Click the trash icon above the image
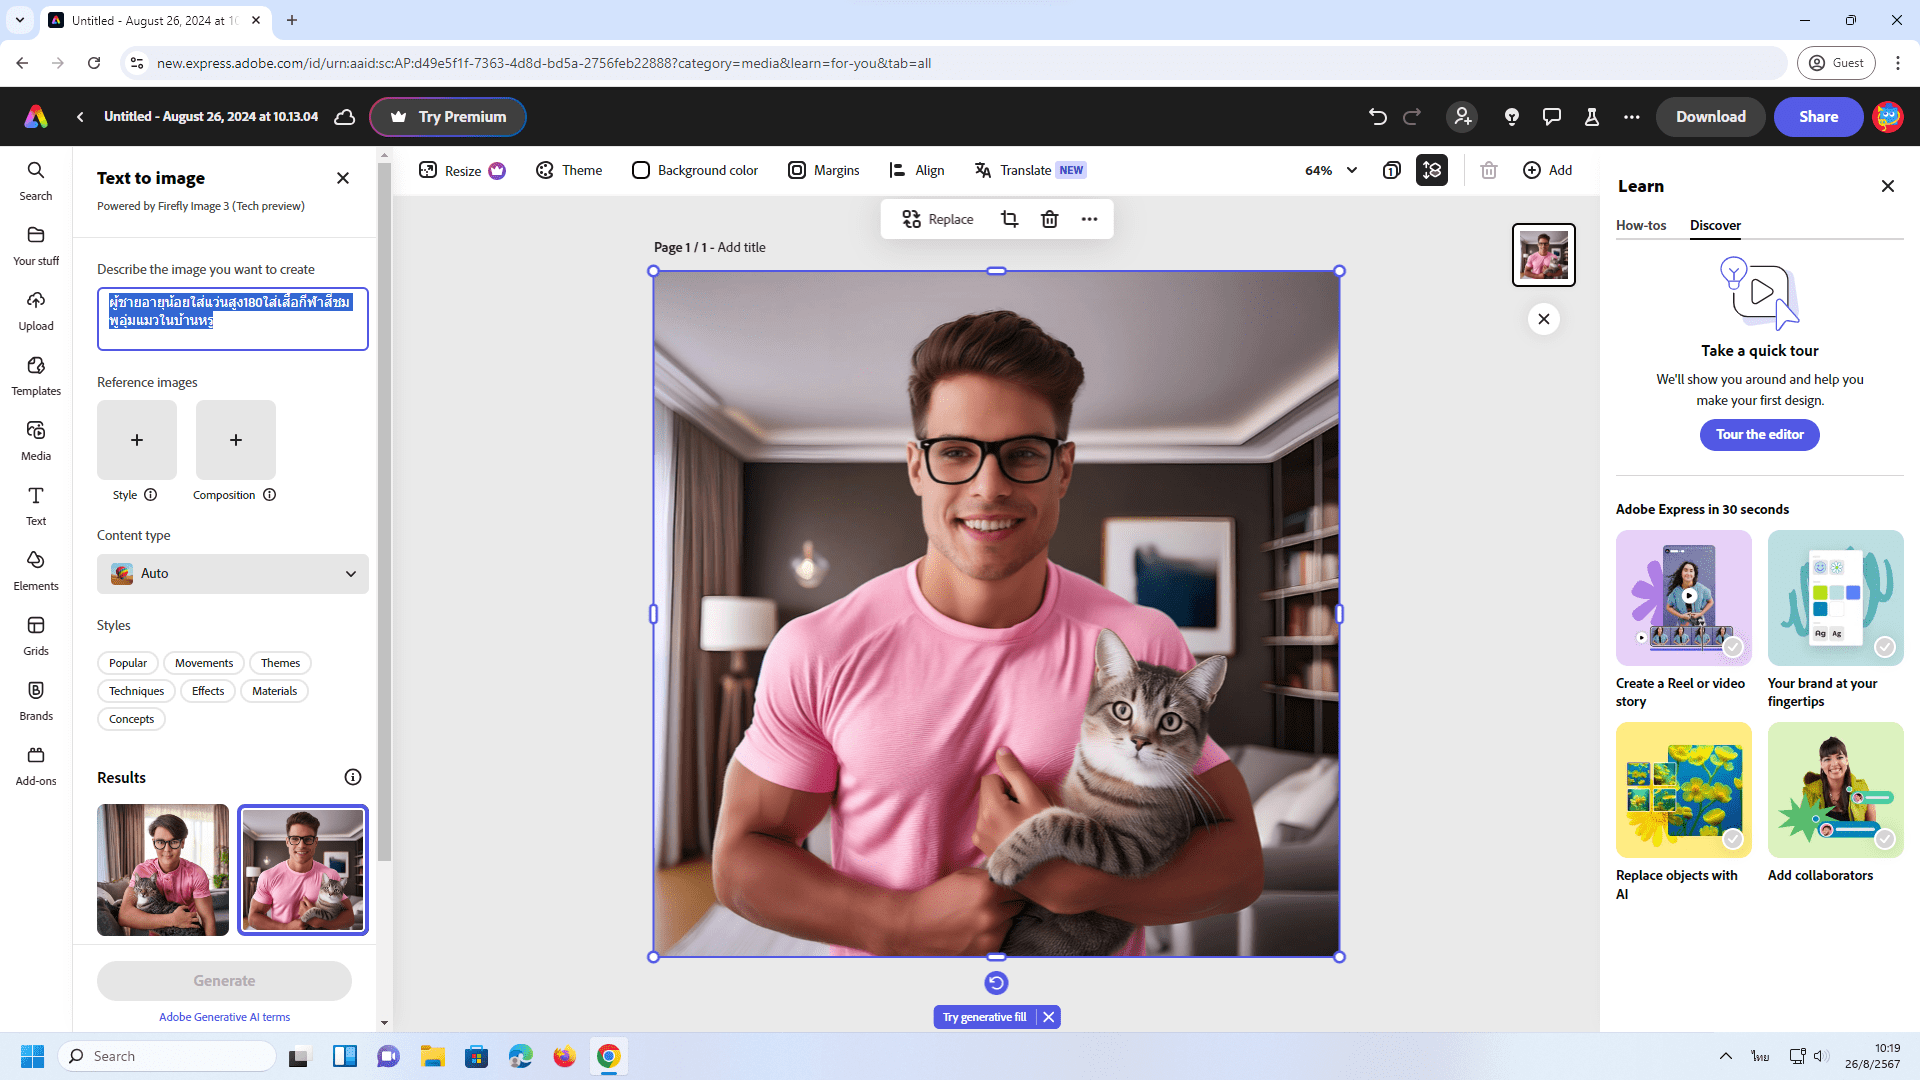This screenshot has height=1080, width=1920. coord(1049,219)
